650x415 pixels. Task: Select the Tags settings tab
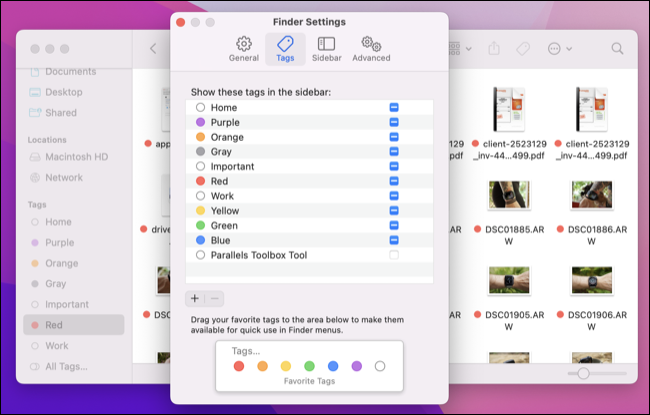pyautogui.click(x=285, y=49)
